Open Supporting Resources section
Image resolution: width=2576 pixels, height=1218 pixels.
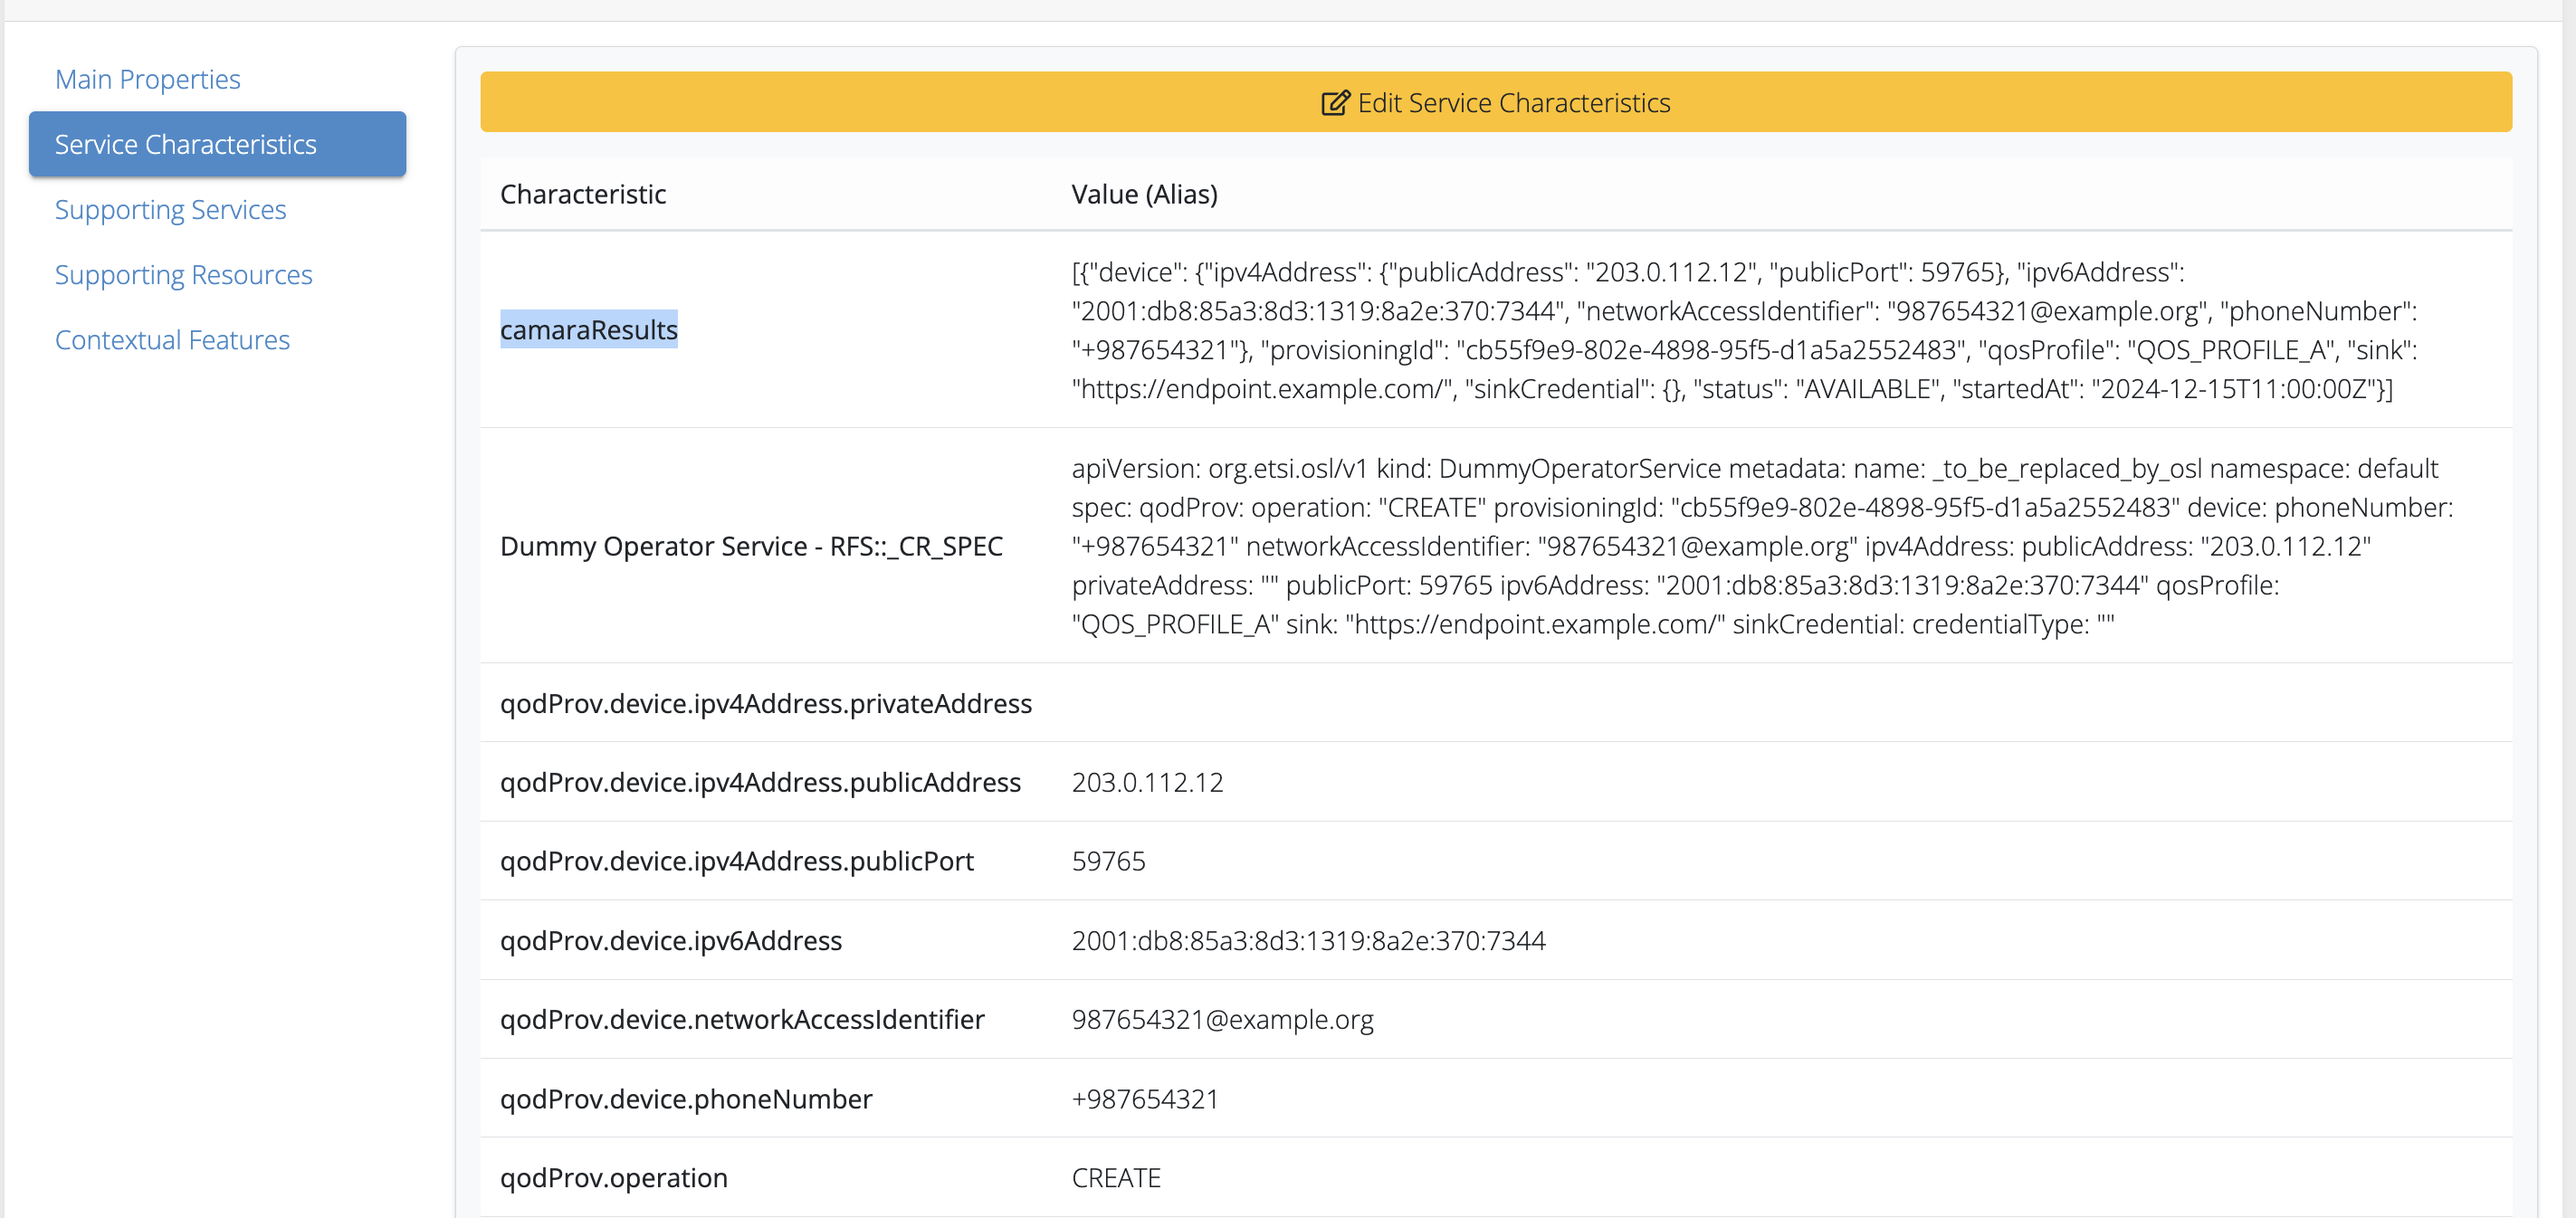point(183,274)
